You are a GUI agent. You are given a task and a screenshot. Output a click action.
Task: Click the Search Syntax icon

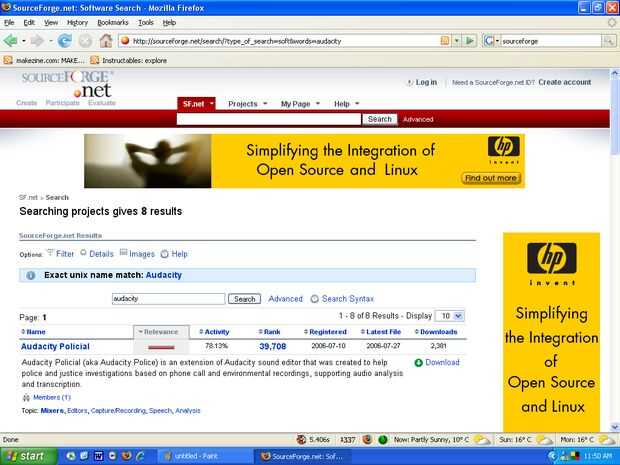[x=314, y=299]
